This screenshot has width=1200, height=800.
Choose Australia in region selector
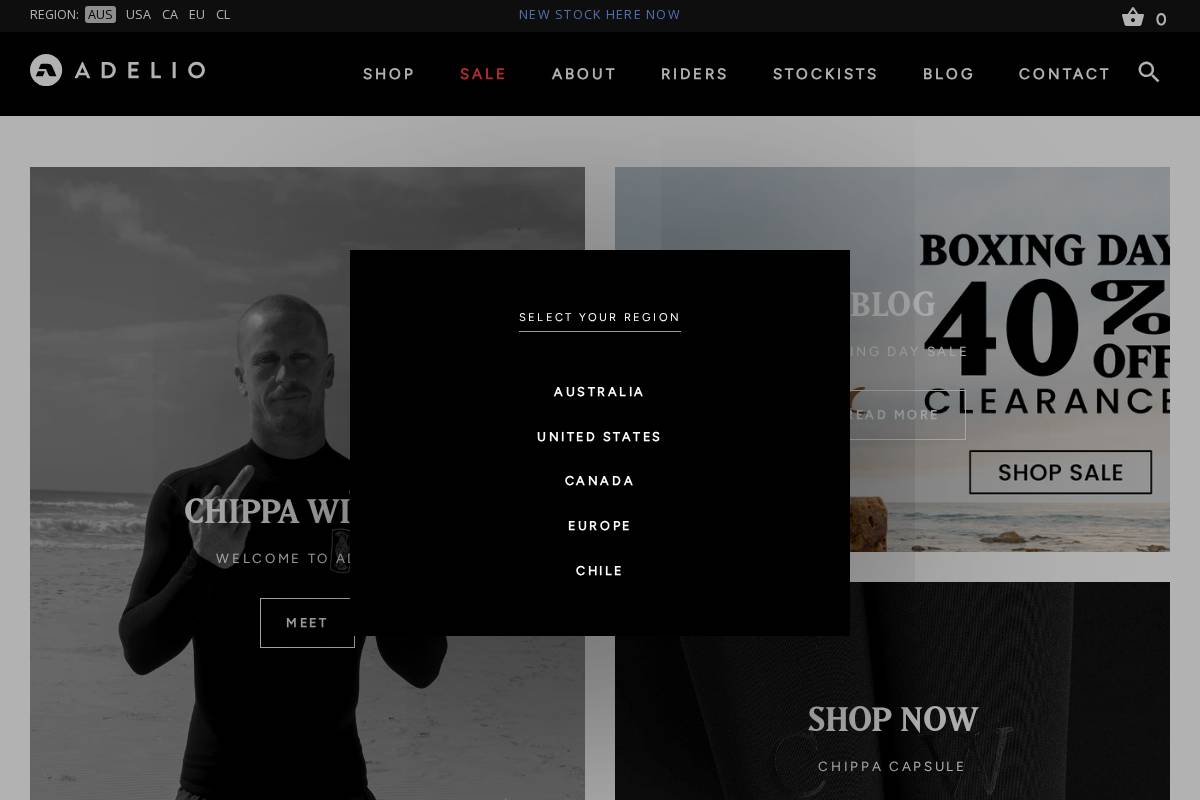(x=599, y=392)
